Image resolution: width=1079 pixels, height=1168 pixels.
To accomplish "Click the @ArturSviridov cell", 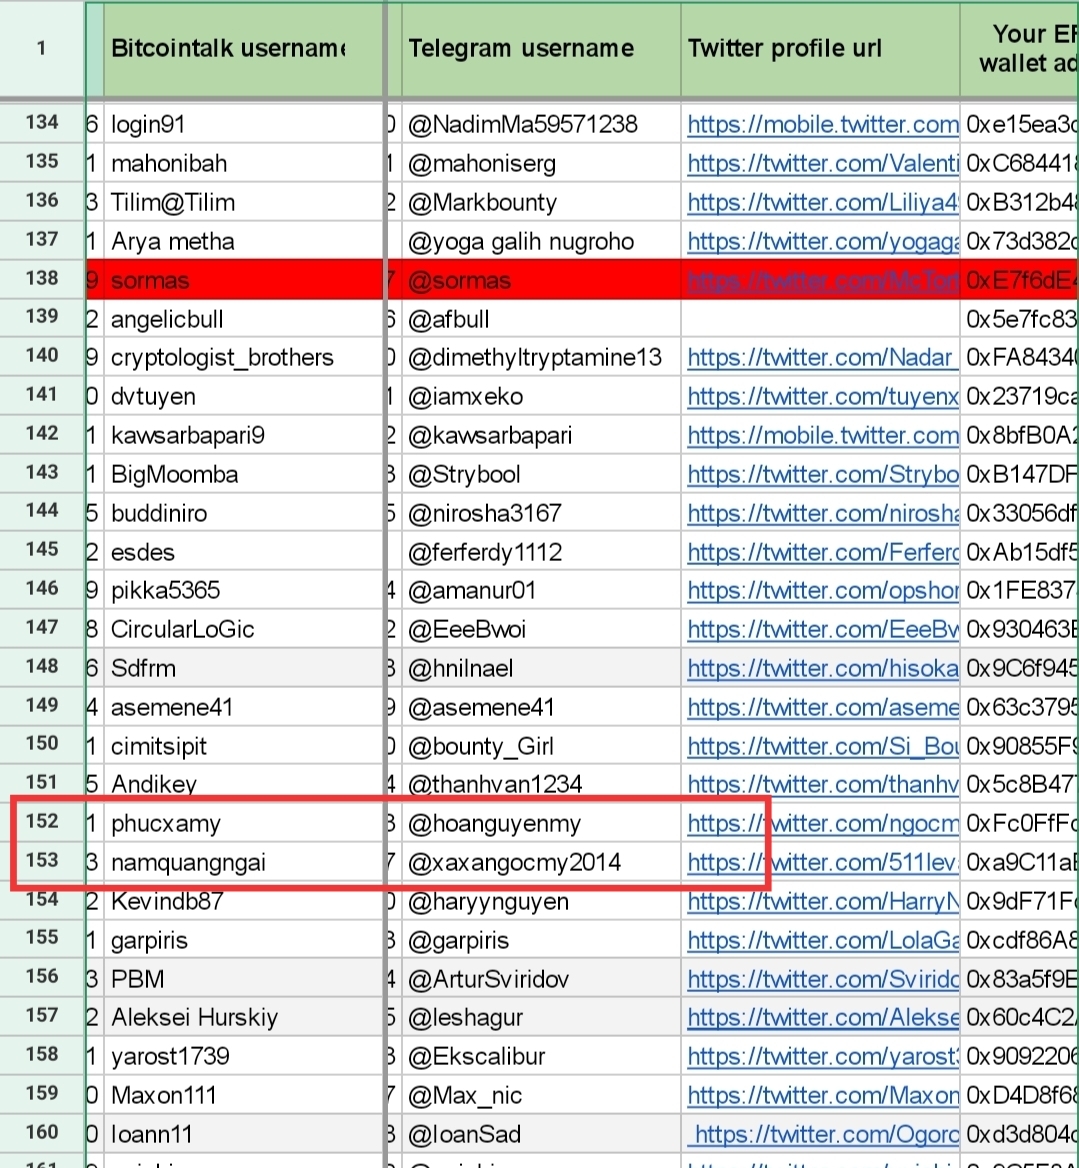I will click(x=541, y=979).
